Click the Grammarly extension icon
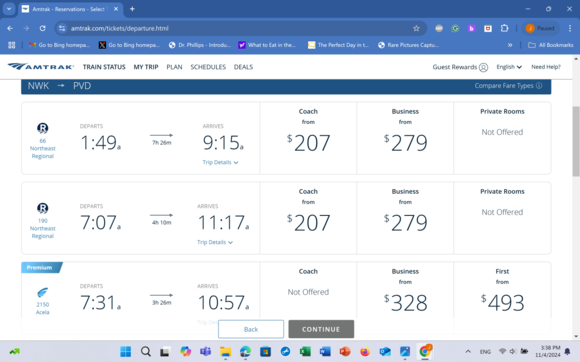 tap(455, 28)
